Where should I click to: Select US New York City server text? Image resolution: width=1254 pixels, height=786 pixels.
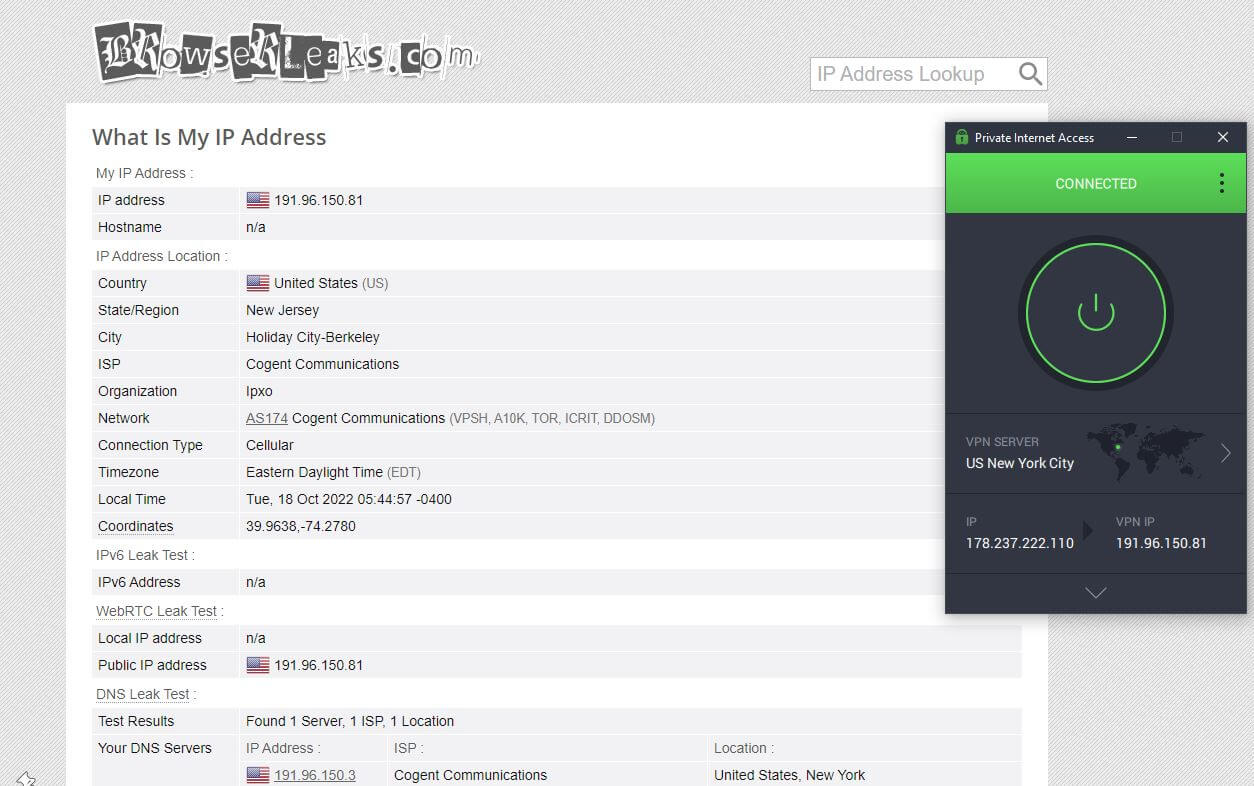[x=1019, y=463]
